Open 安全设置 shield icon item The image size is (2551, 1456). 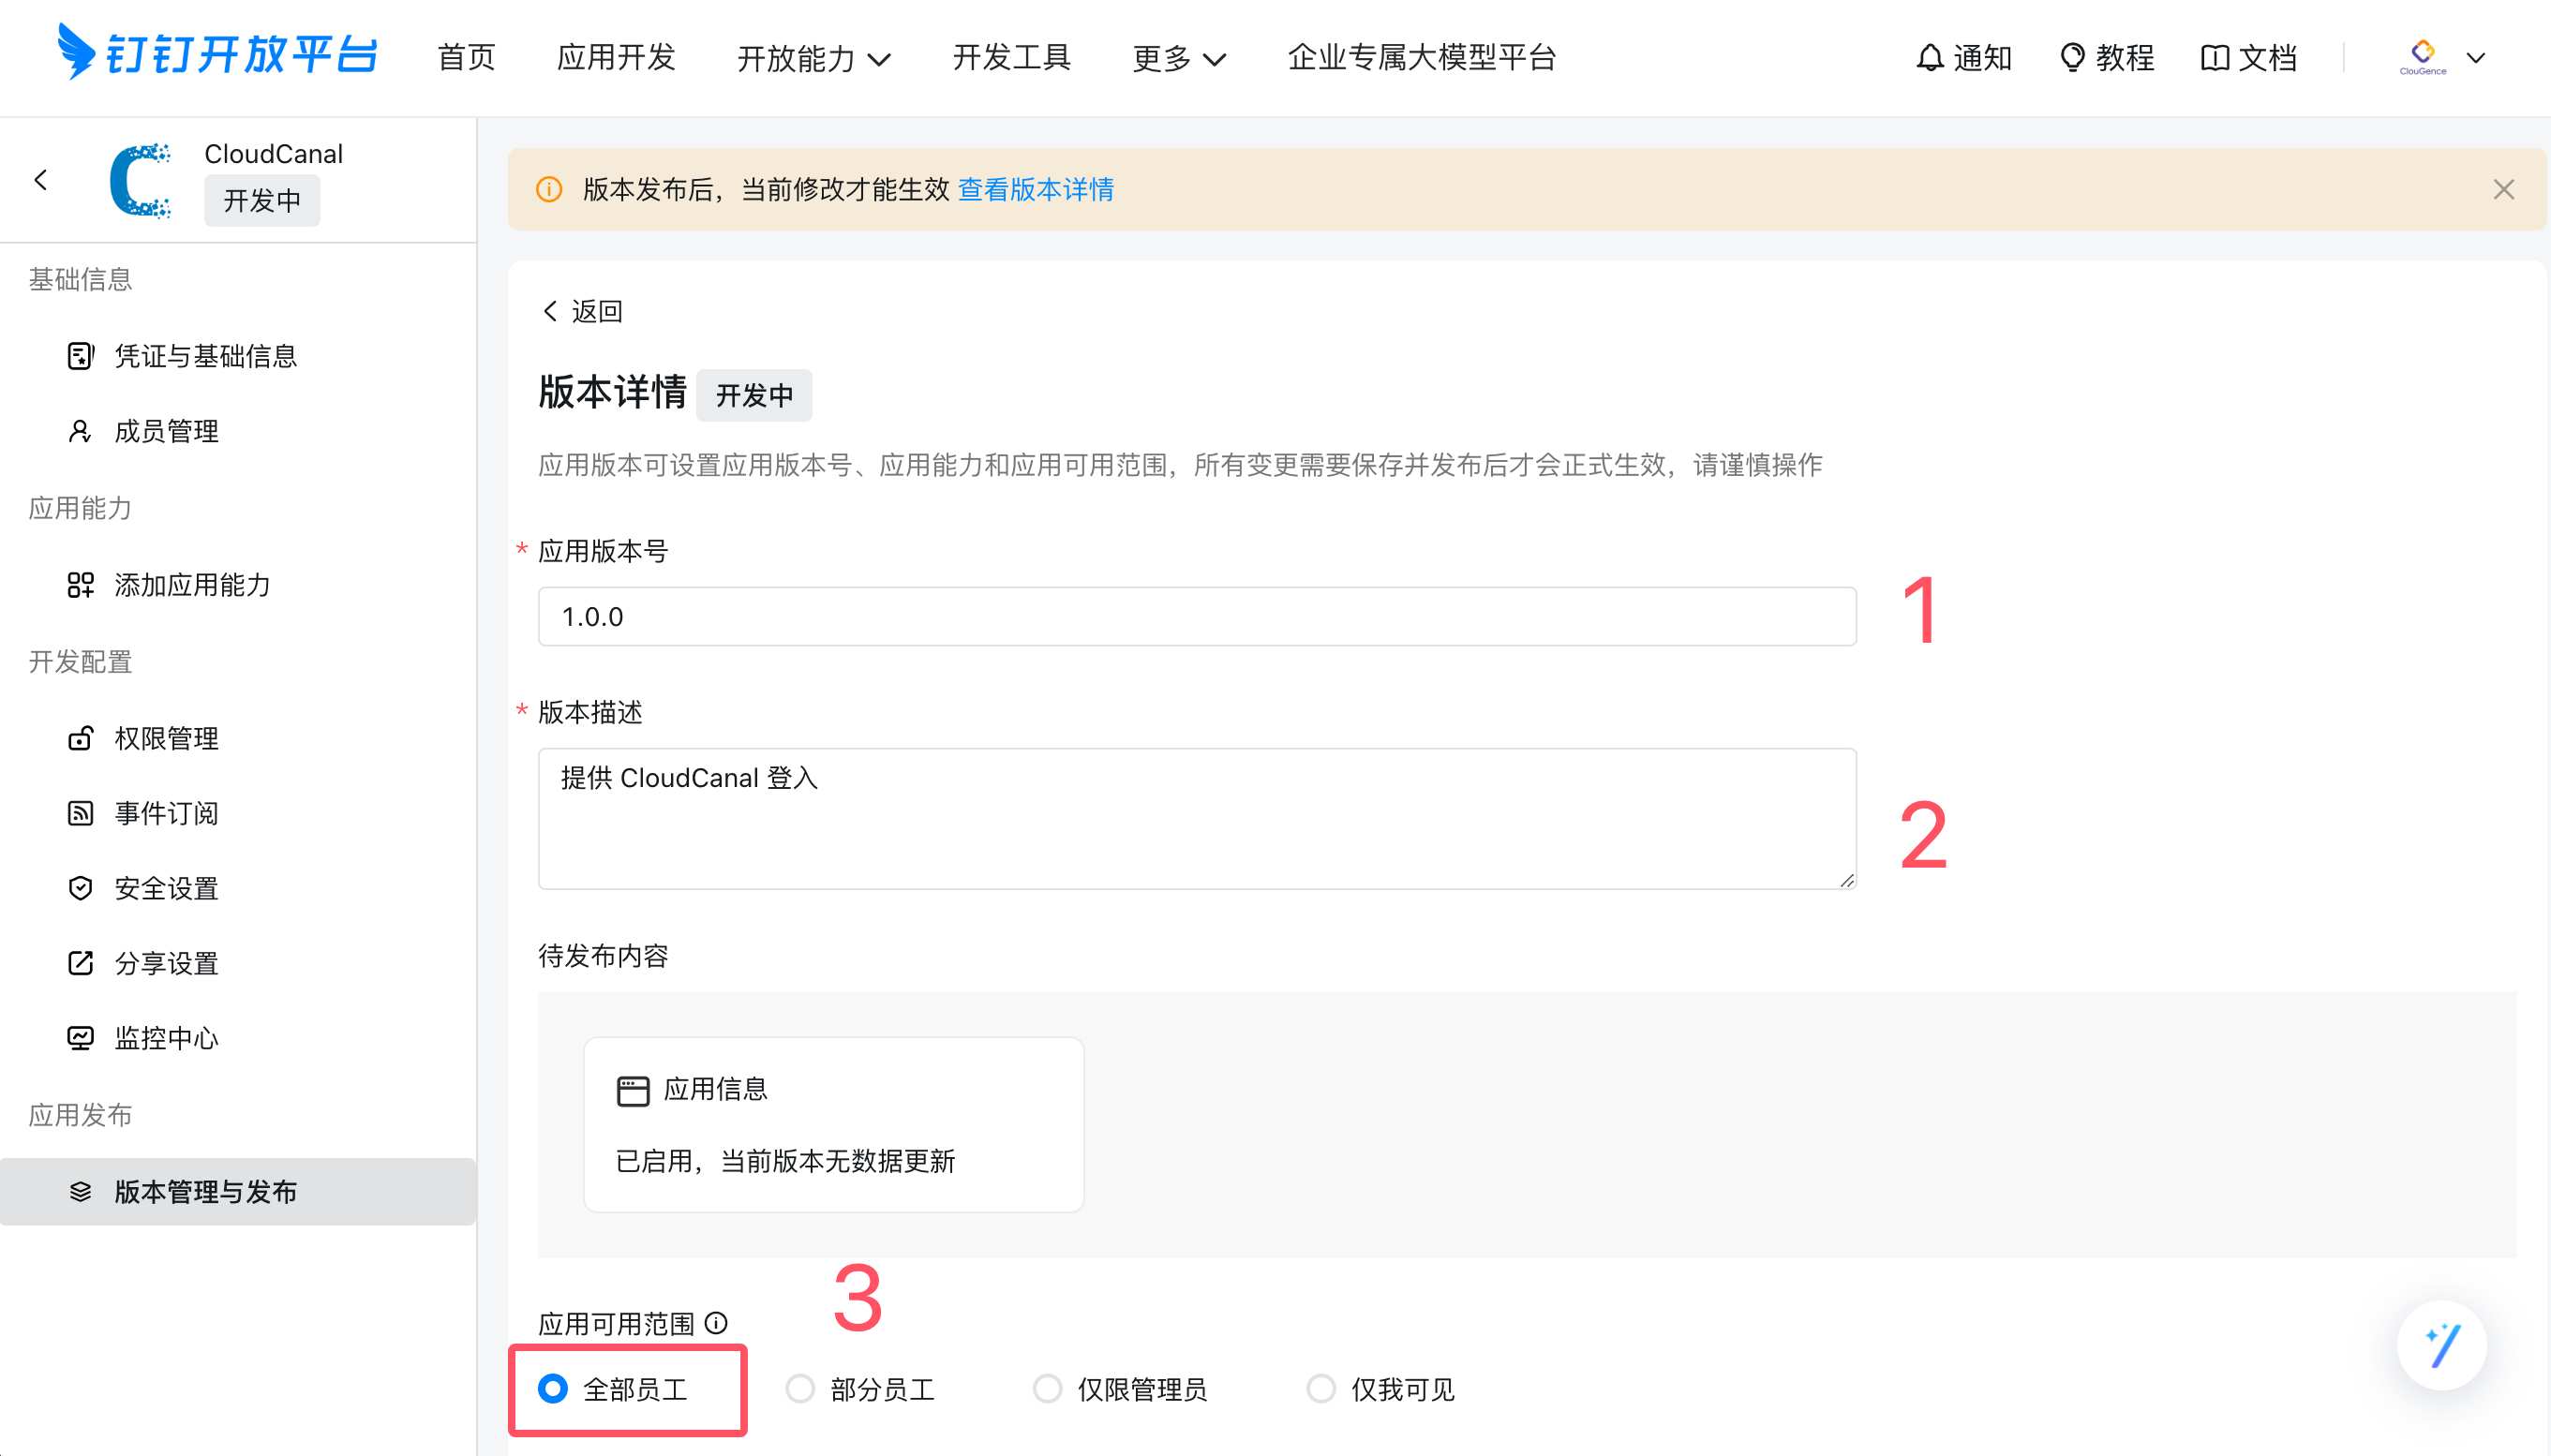tap(80, 888)
